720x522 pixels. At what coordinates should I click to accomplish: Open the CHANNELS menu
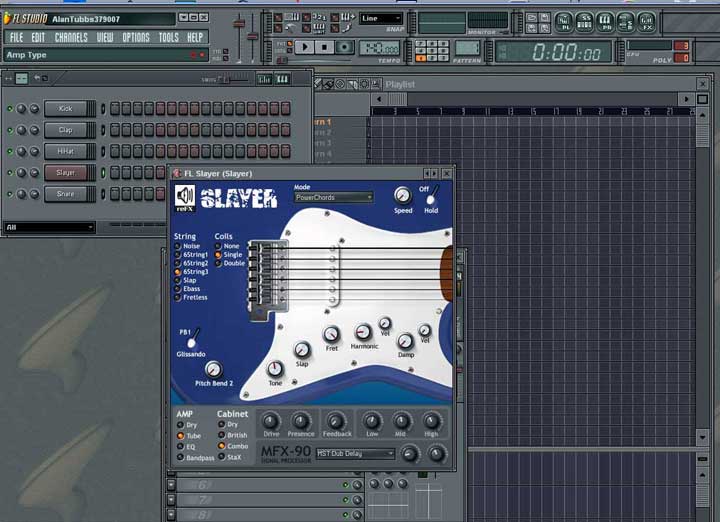pyautogui.click(x=71, y=38)
